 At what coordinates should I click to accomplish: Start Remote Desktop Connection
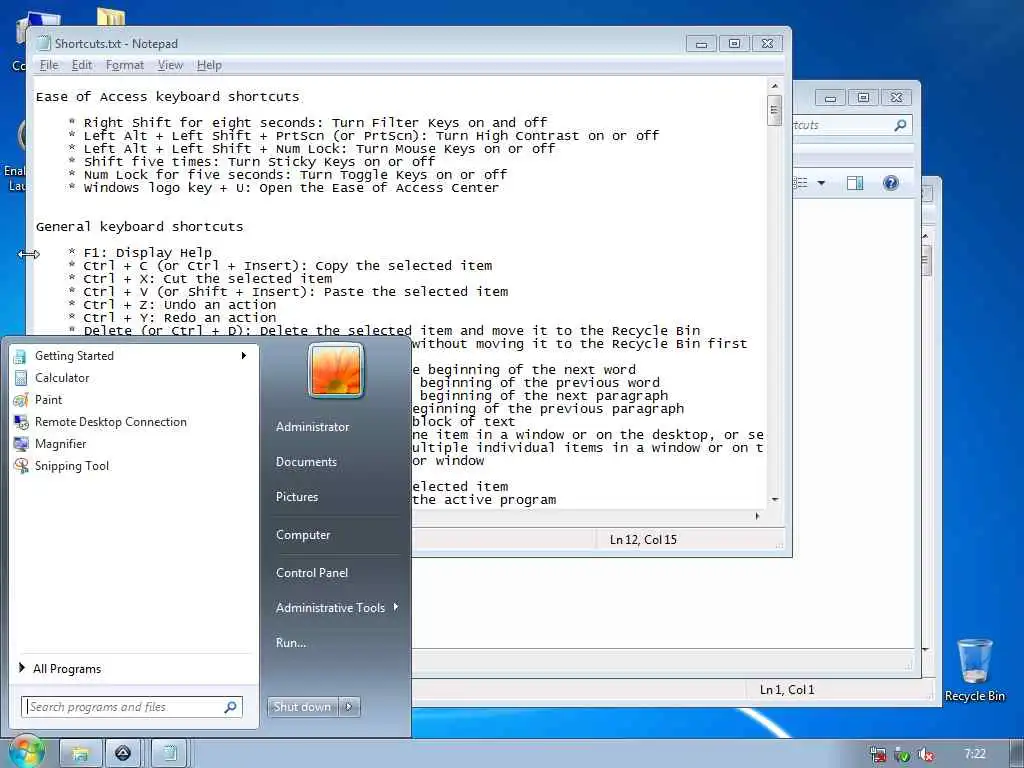point(110,422)
